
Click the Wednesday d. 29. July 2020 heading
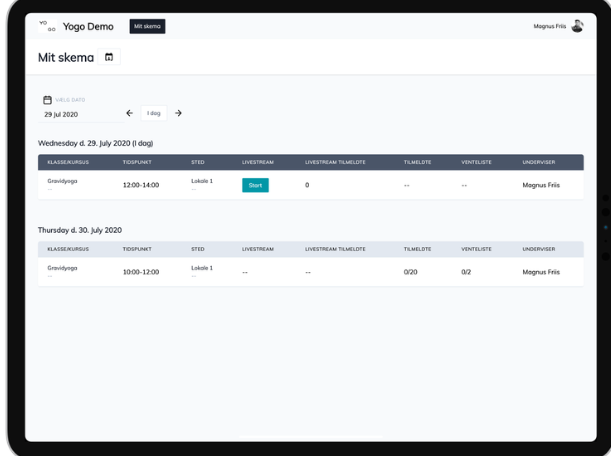95,143
